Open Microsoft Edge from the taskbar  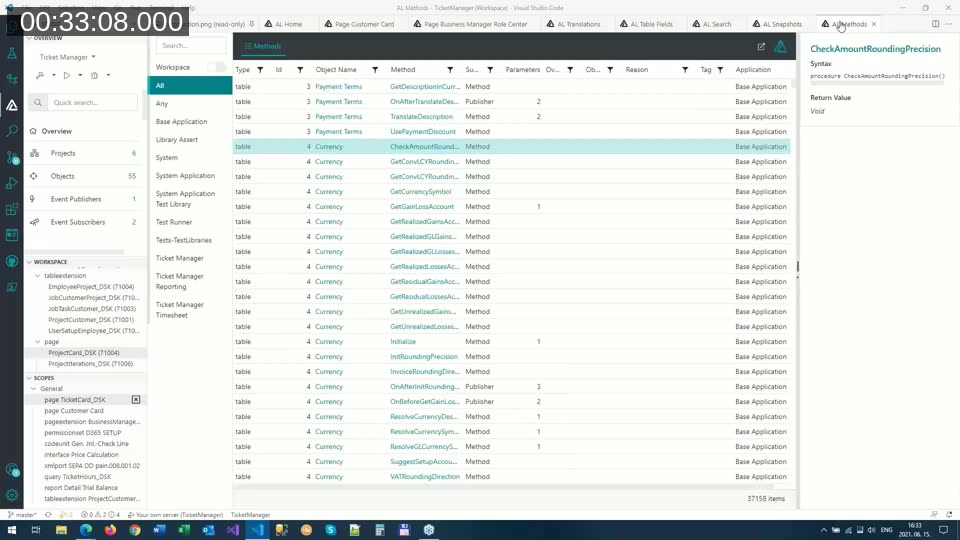[x=86, y=530]
